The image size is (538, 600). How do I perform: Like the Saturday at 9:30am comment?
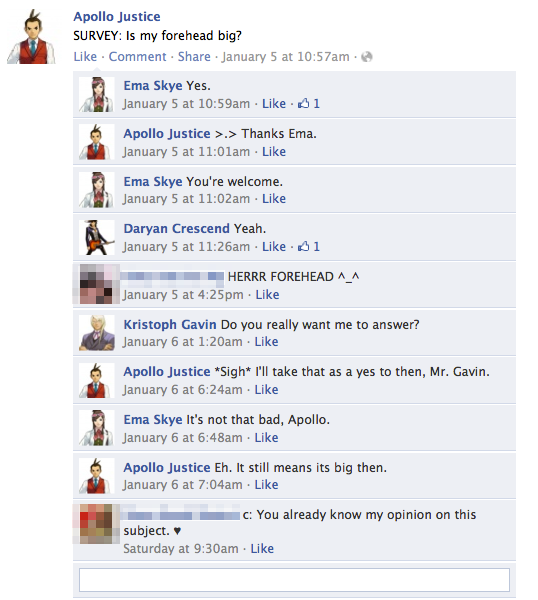pyautogui.click(x=262, y=548)
